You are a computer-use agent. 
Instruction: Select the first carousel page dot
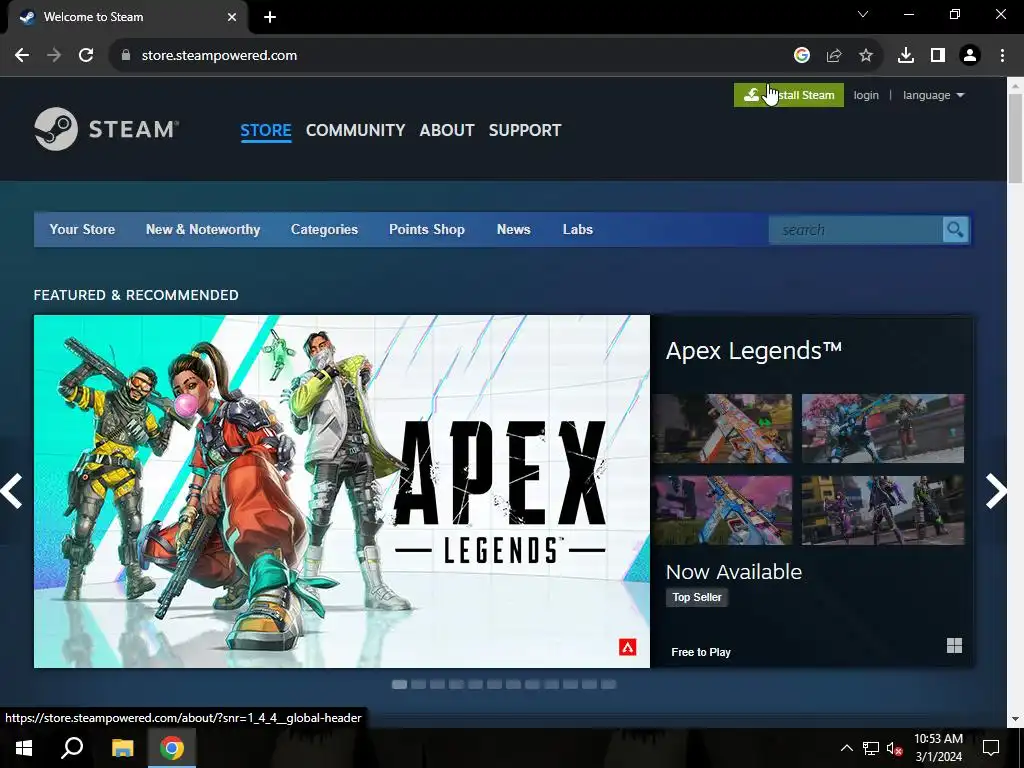(399, 684)
